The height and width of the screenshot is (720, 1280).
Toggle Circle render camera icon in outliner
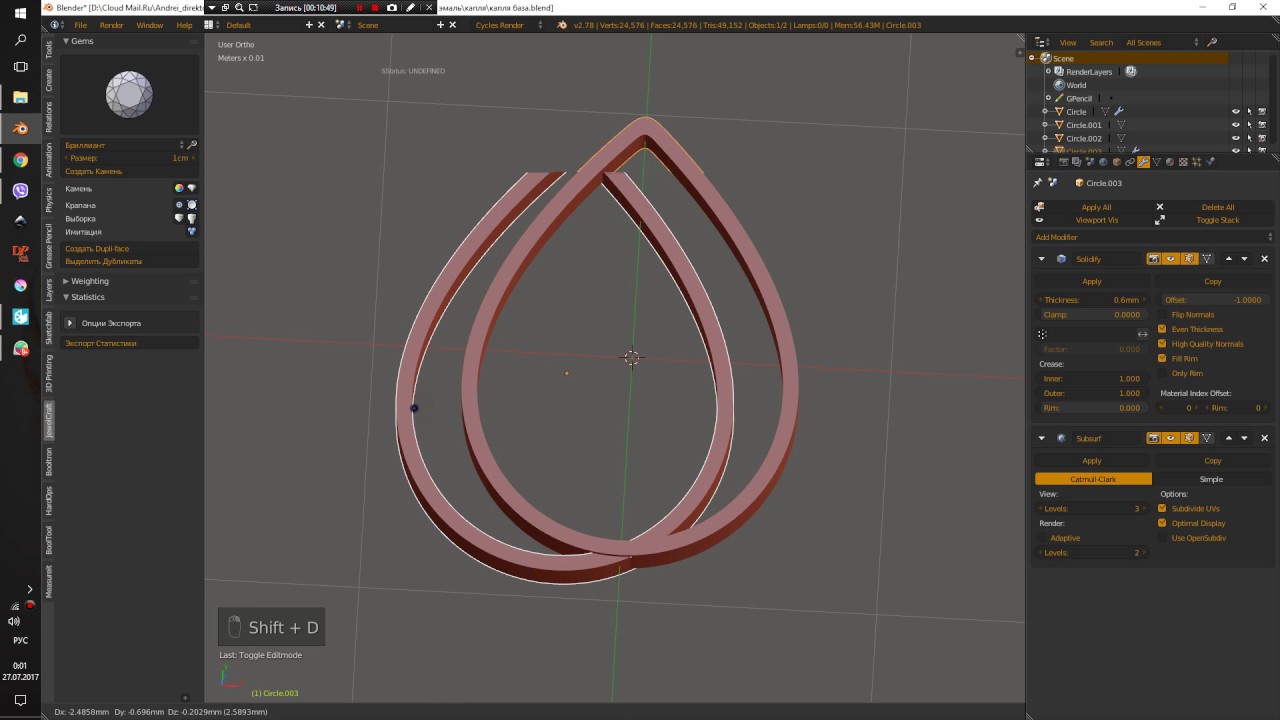(x=1262, y=112)
